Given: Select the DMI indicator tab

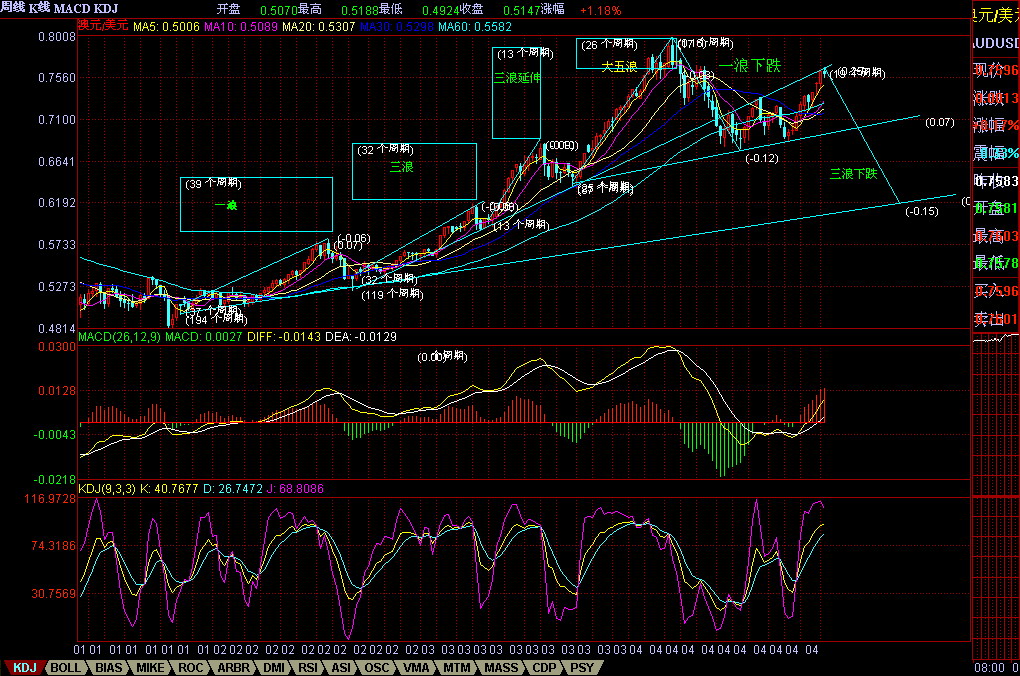Looking at the screenshot, I should pyautogui.click(x=274, y=668).
